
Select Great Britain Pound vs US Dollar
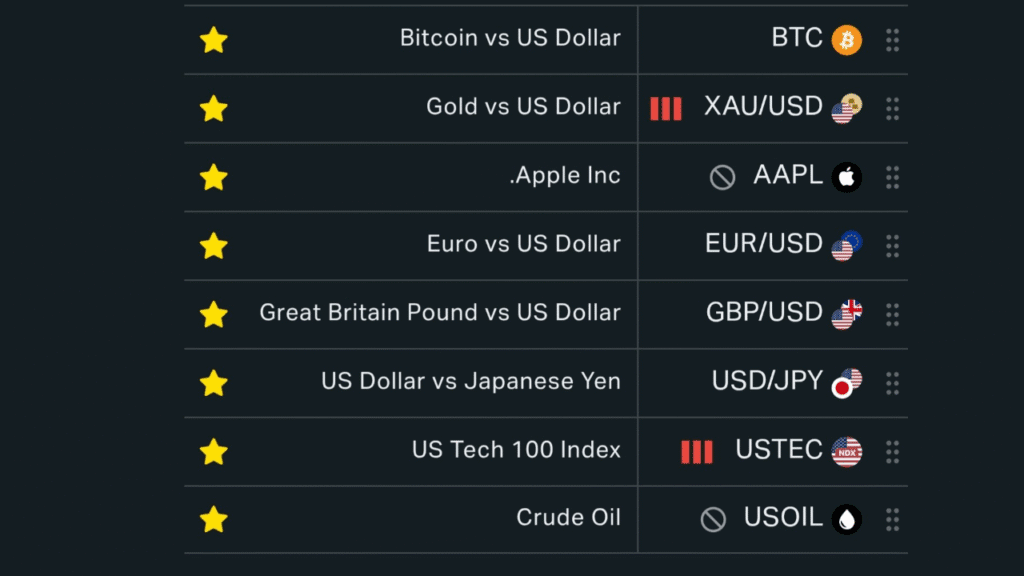click(x=440, y=312)
